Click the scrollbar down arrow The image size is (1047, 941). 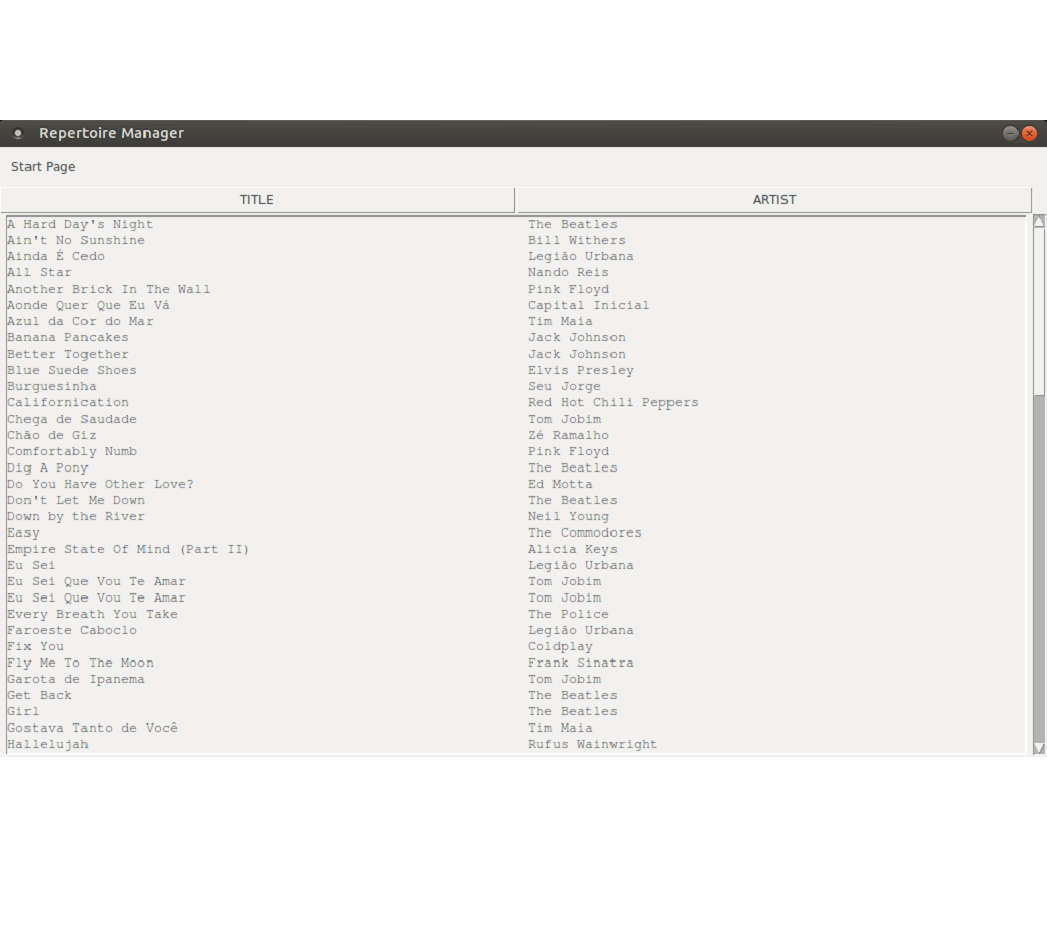coord(1039,748)
